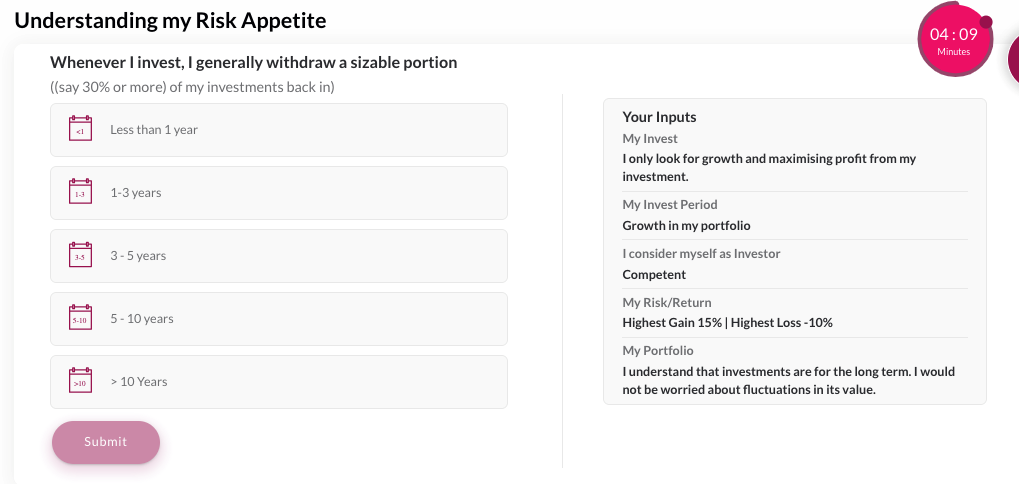Click the pink countdown timer circle

(953, 41)
